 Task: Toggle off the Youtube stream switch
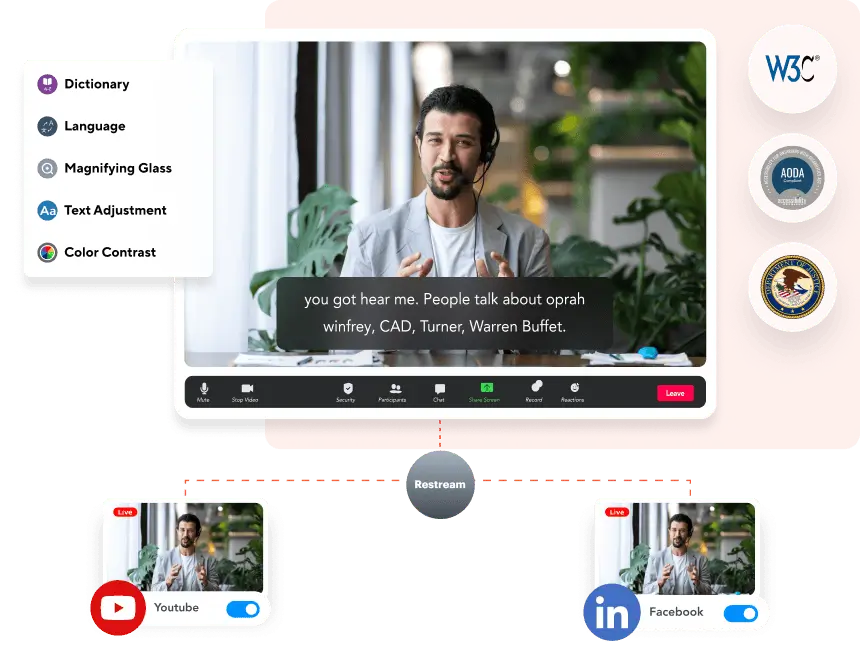click(244, 609)
